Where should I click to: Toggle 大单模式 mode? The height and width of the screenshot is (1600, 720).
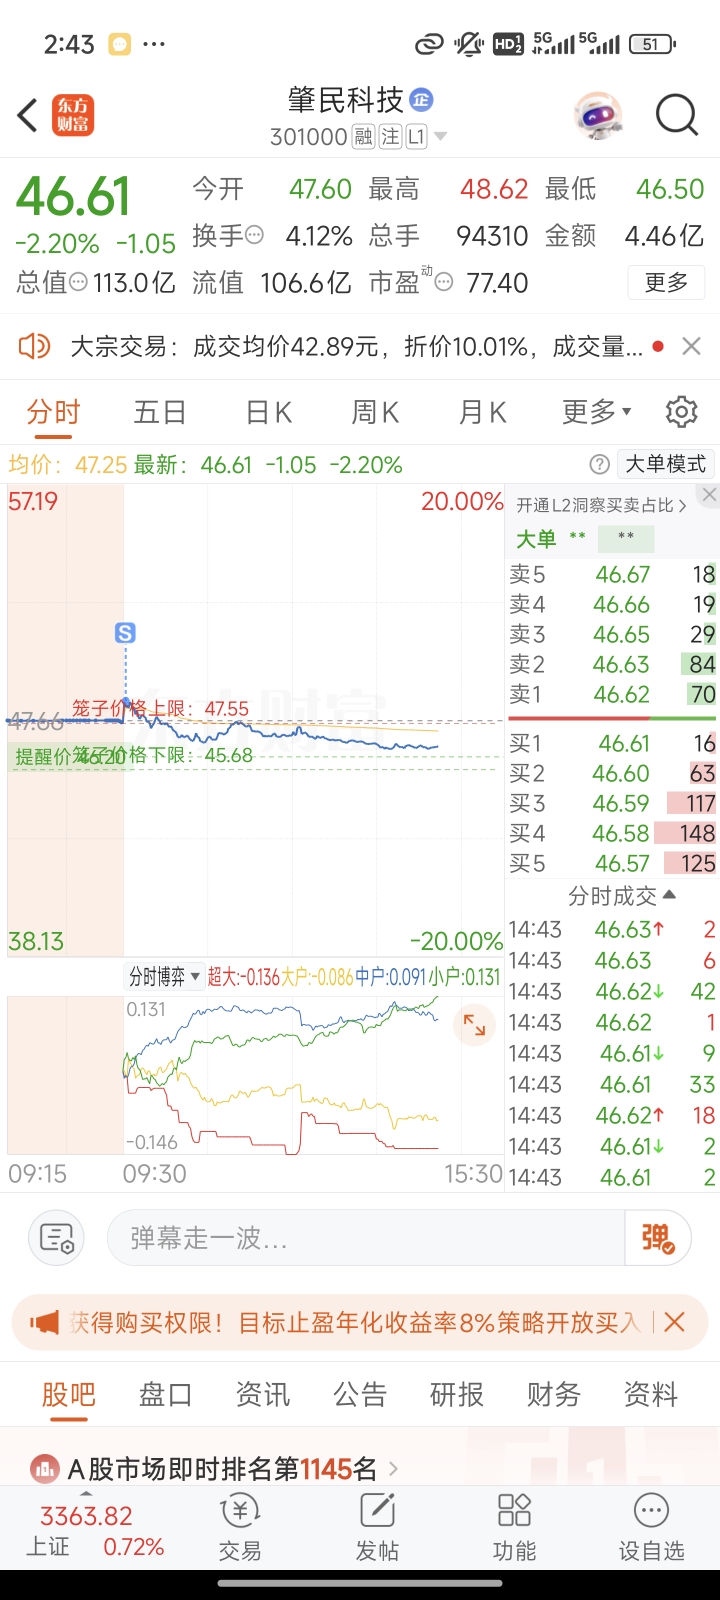pyautogui.click(x=665, y=464)
